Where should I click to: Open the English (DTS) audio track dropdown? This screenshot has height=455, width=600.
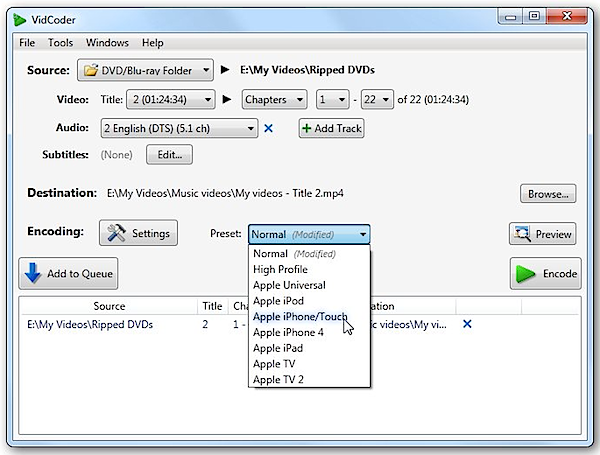[179, 128]
